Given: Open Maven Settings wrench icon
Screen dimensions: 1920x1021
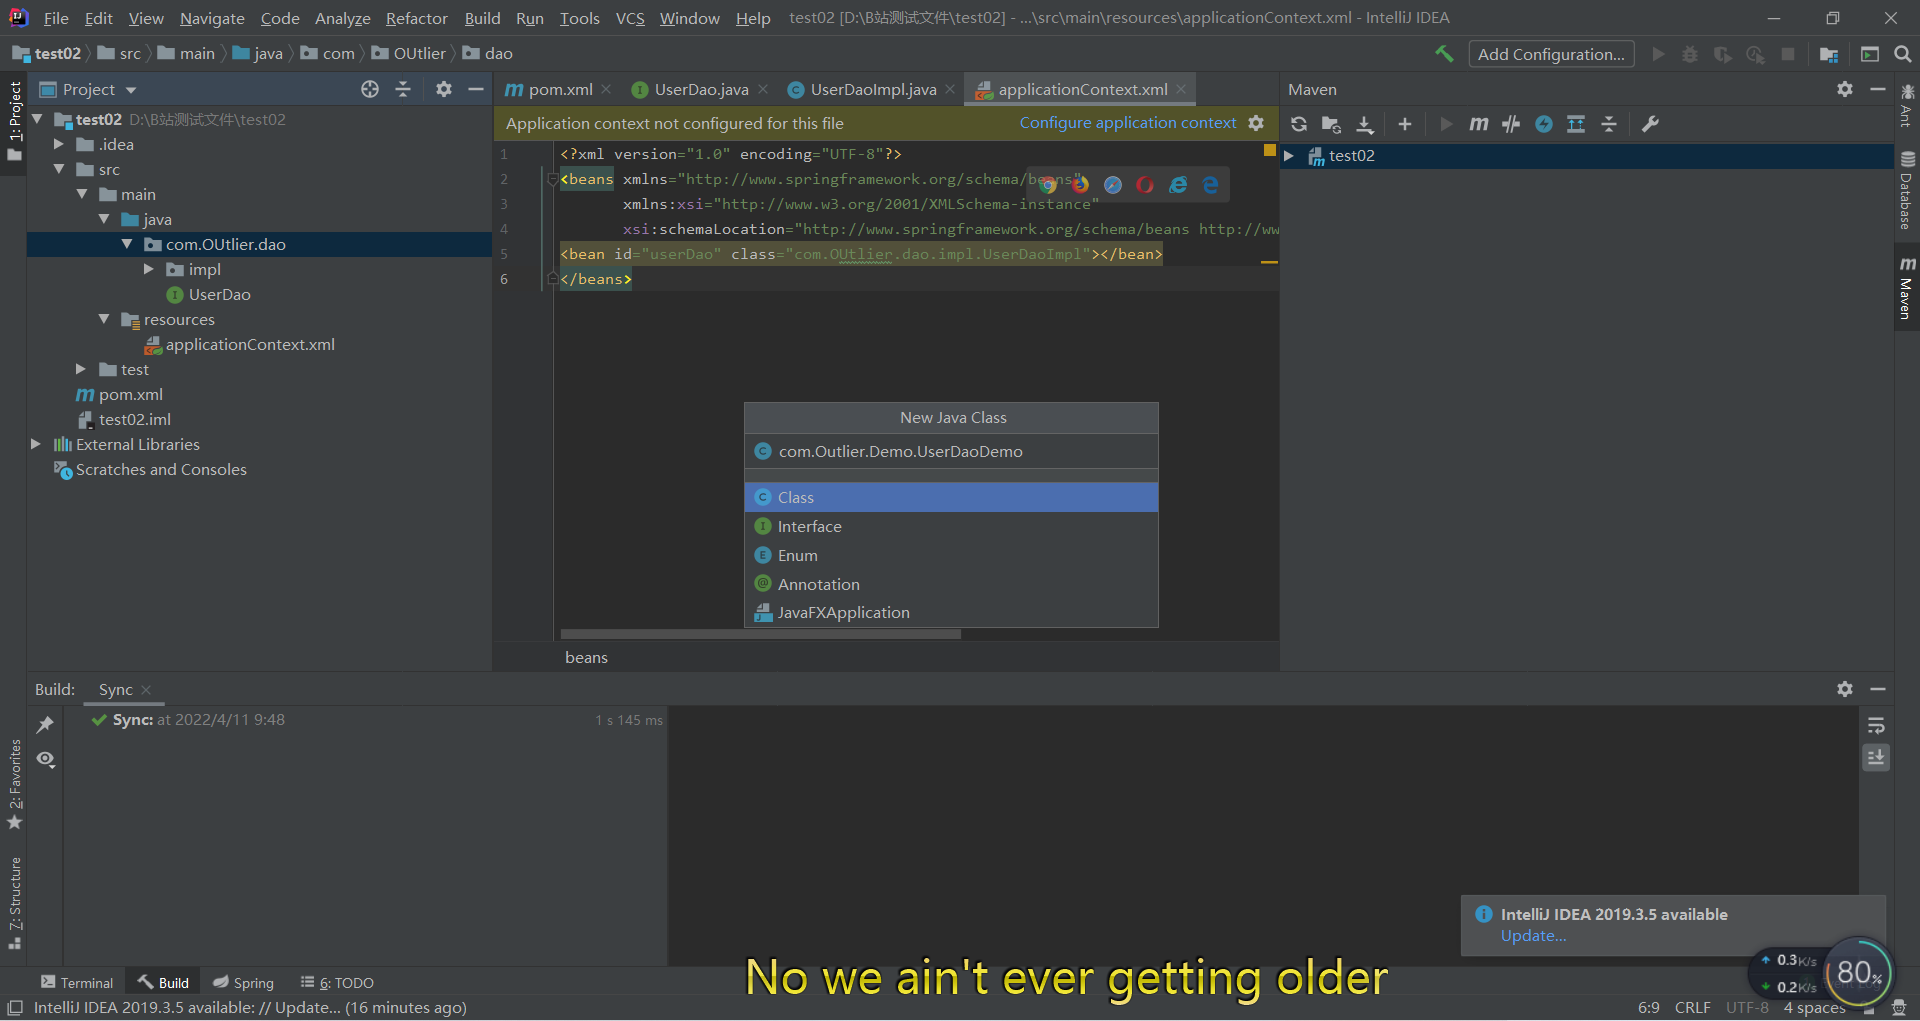Looking at the screenshot, I should coord(1650,124).
